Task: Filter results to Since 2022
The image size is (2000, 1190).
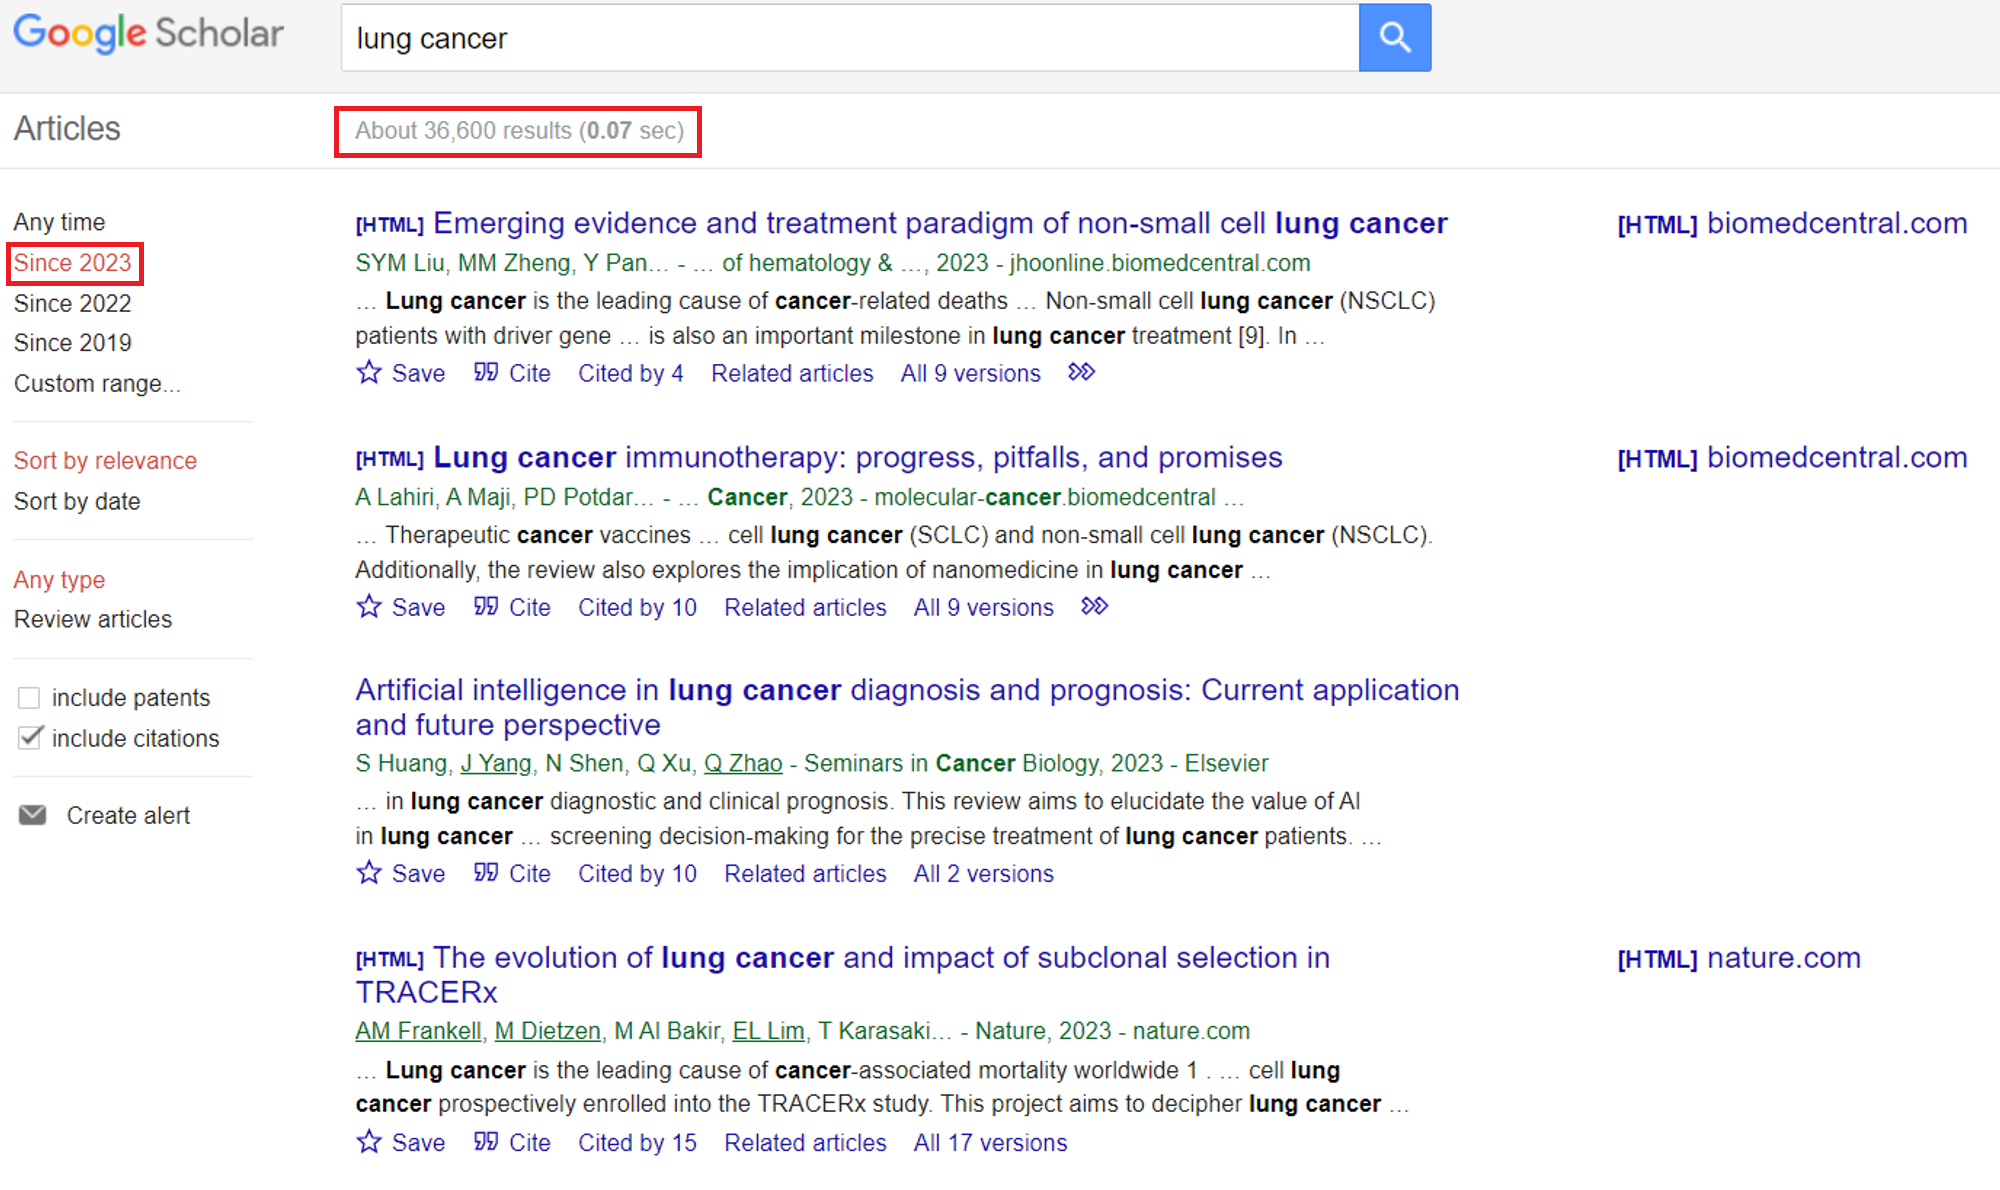Action: click(72, 303)
